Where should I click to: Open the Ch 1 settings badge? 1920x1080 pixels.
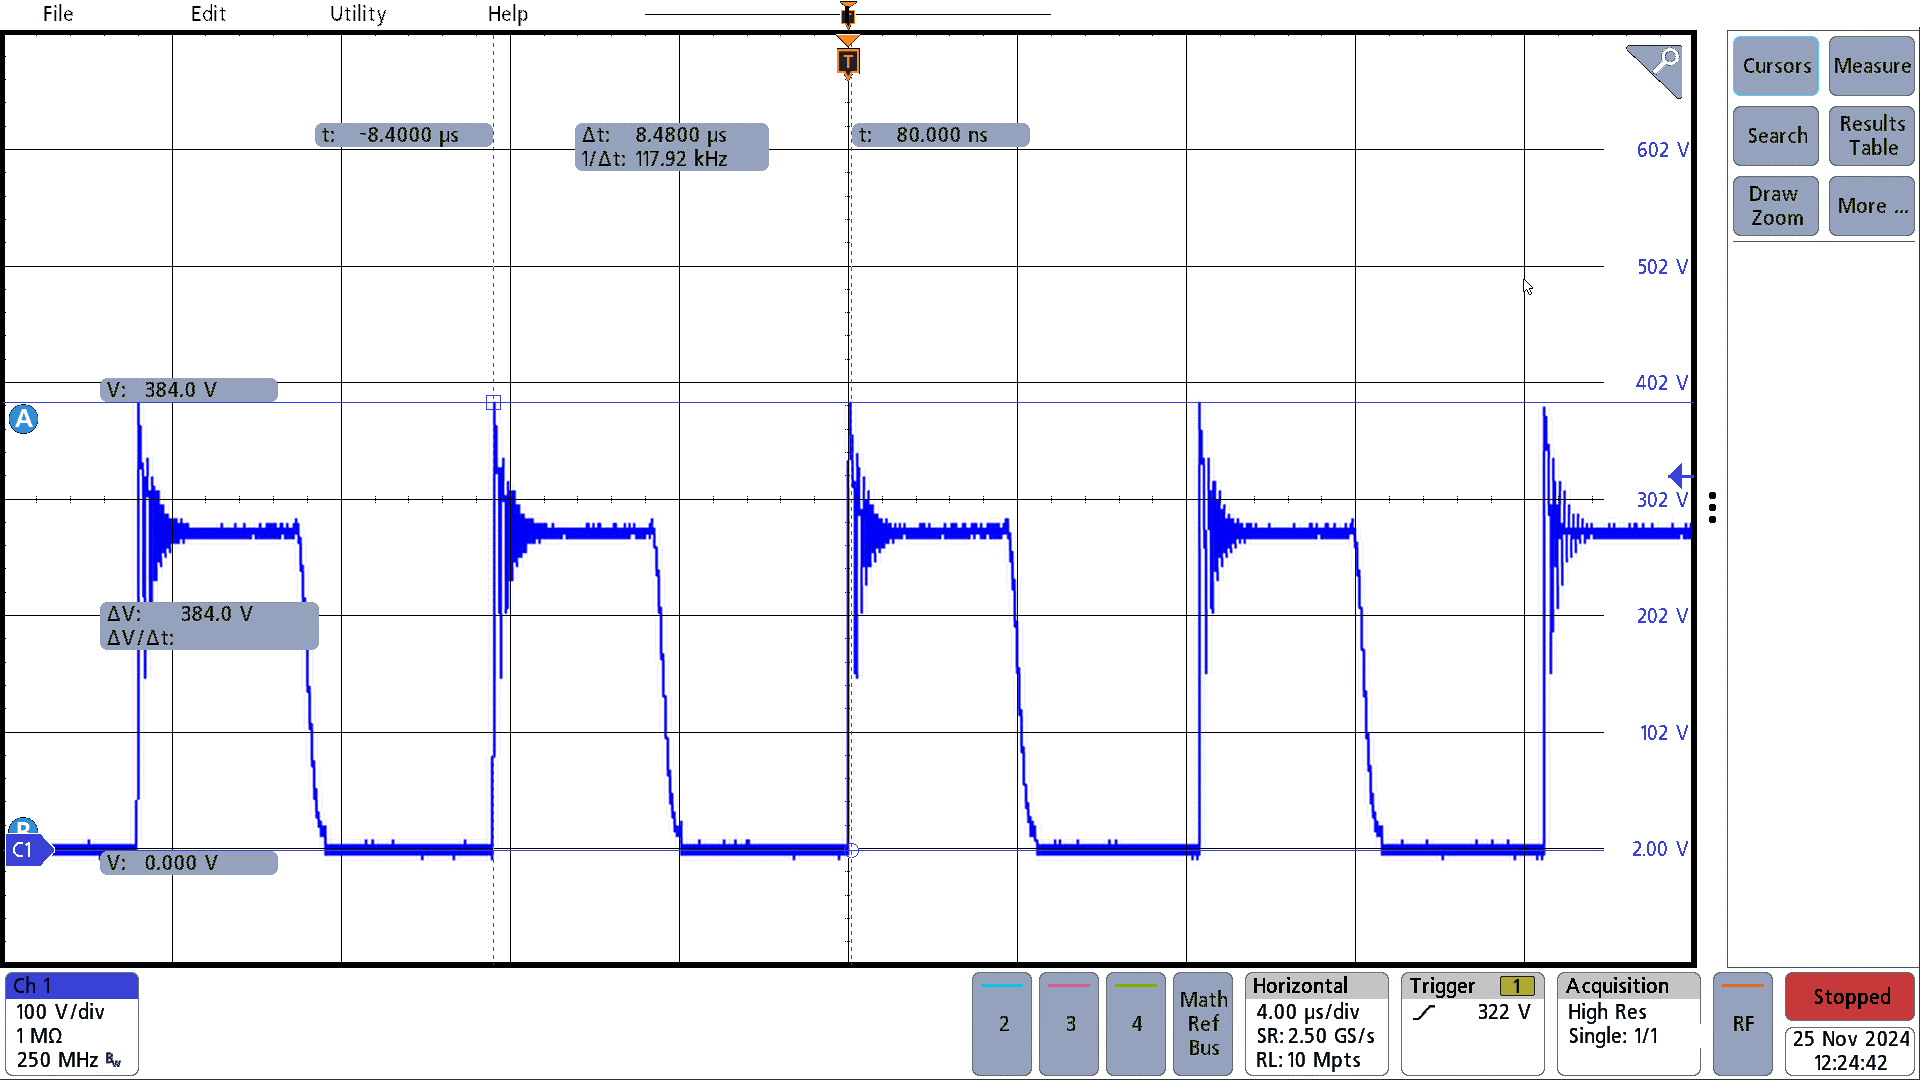72,1024
